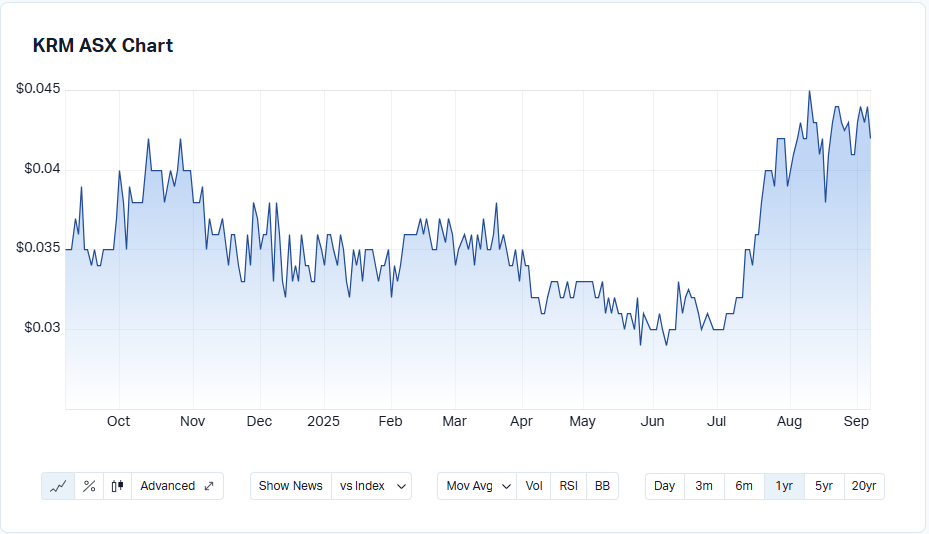Toggle the Show News overlay

pos(290,486)
